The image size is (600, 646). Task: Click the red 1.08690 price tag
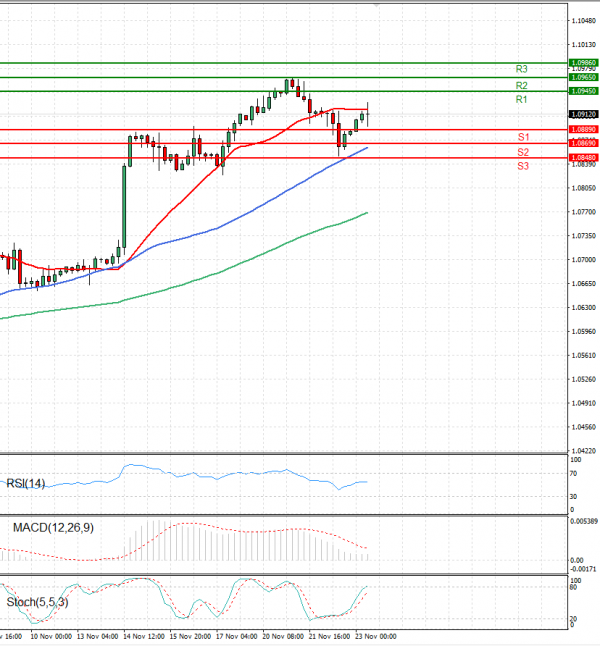click(x=584, y=143)
